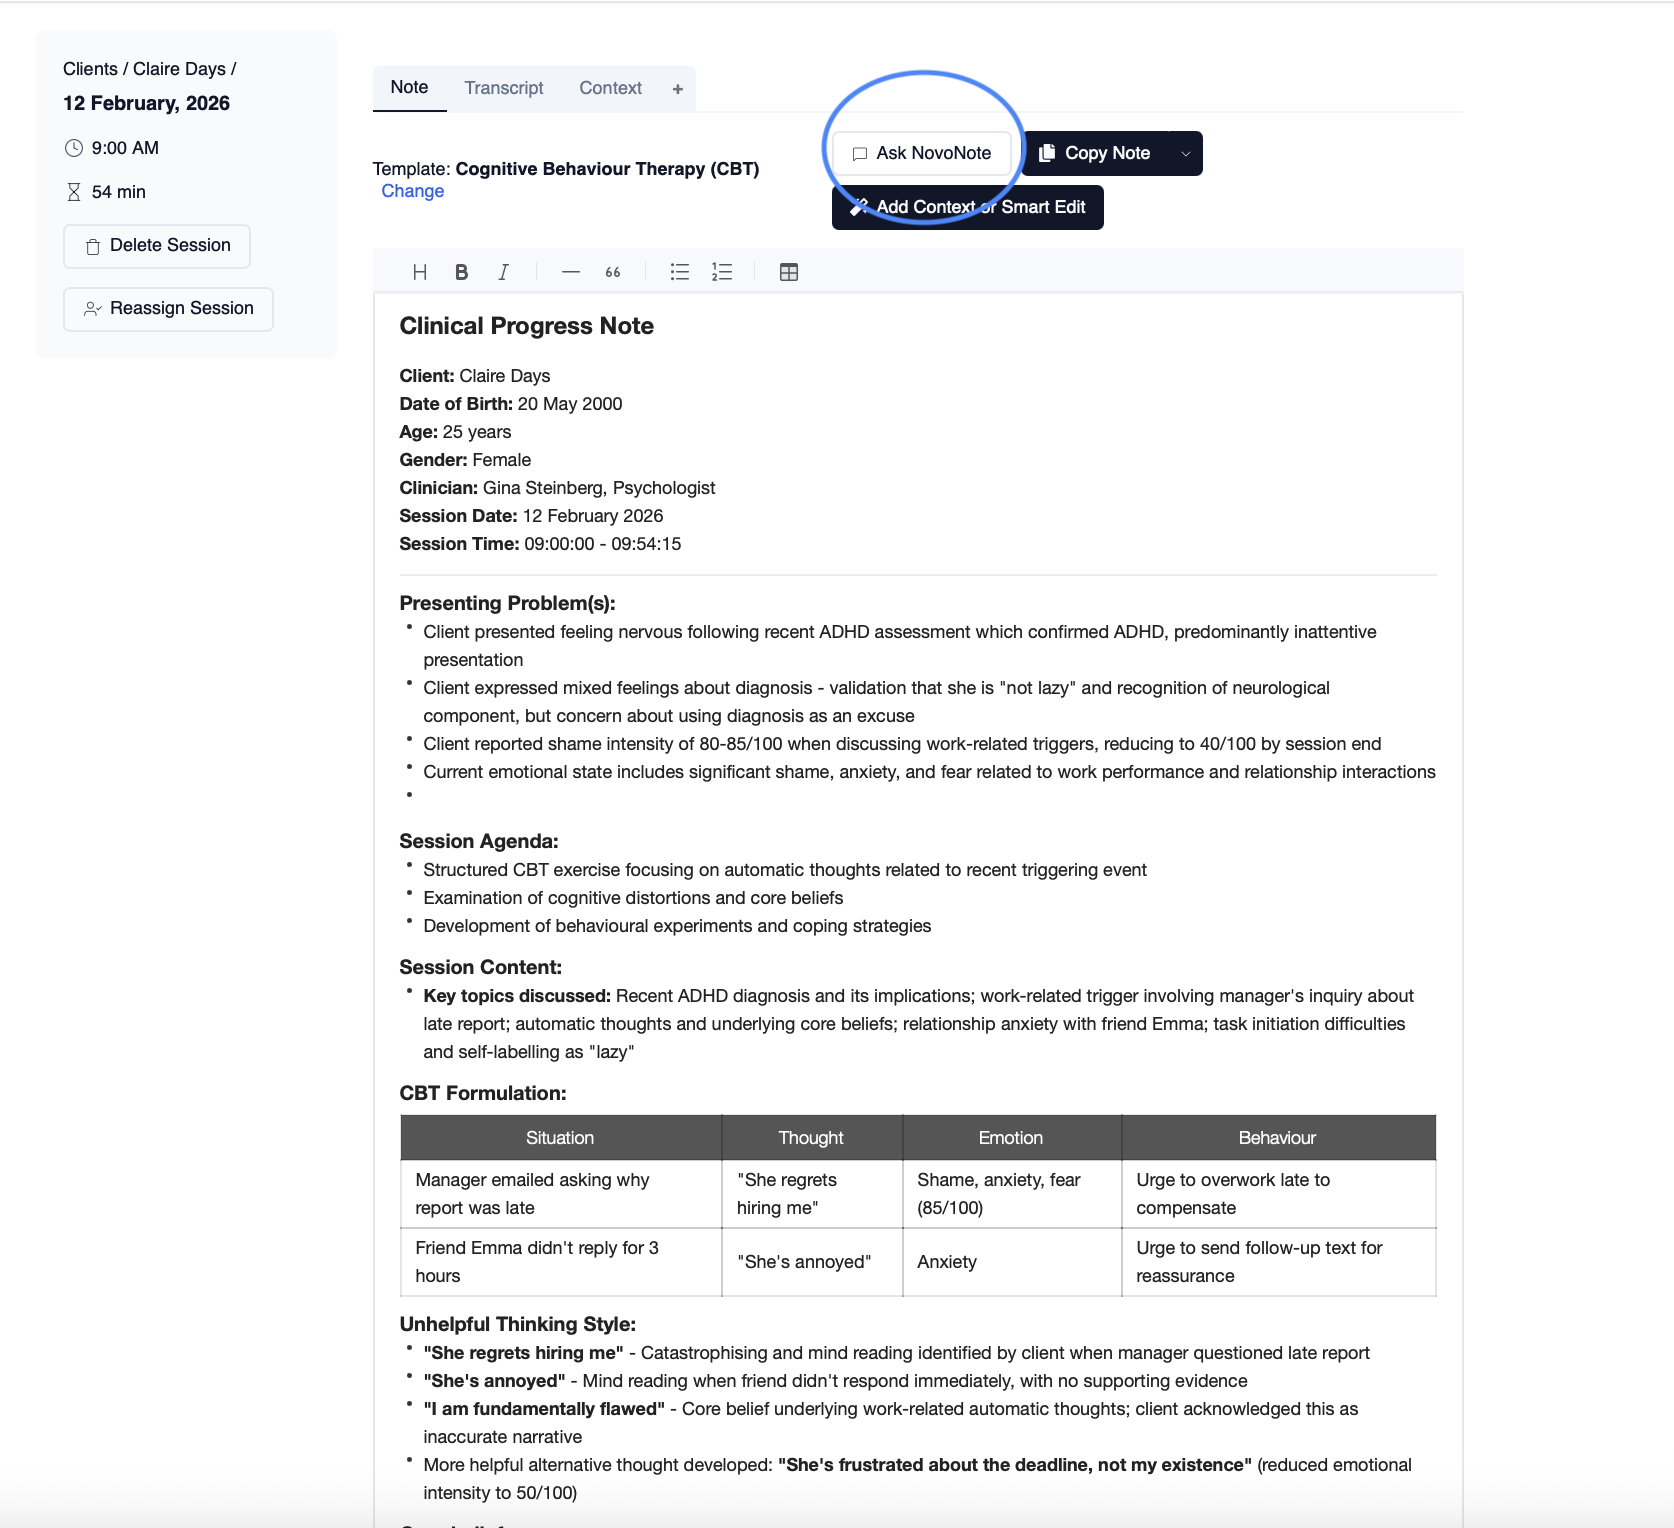Image resolution: width=1674 pixels, height=1528 pixels.
Task: Select the Thought table header
Action: [811, 1138]
